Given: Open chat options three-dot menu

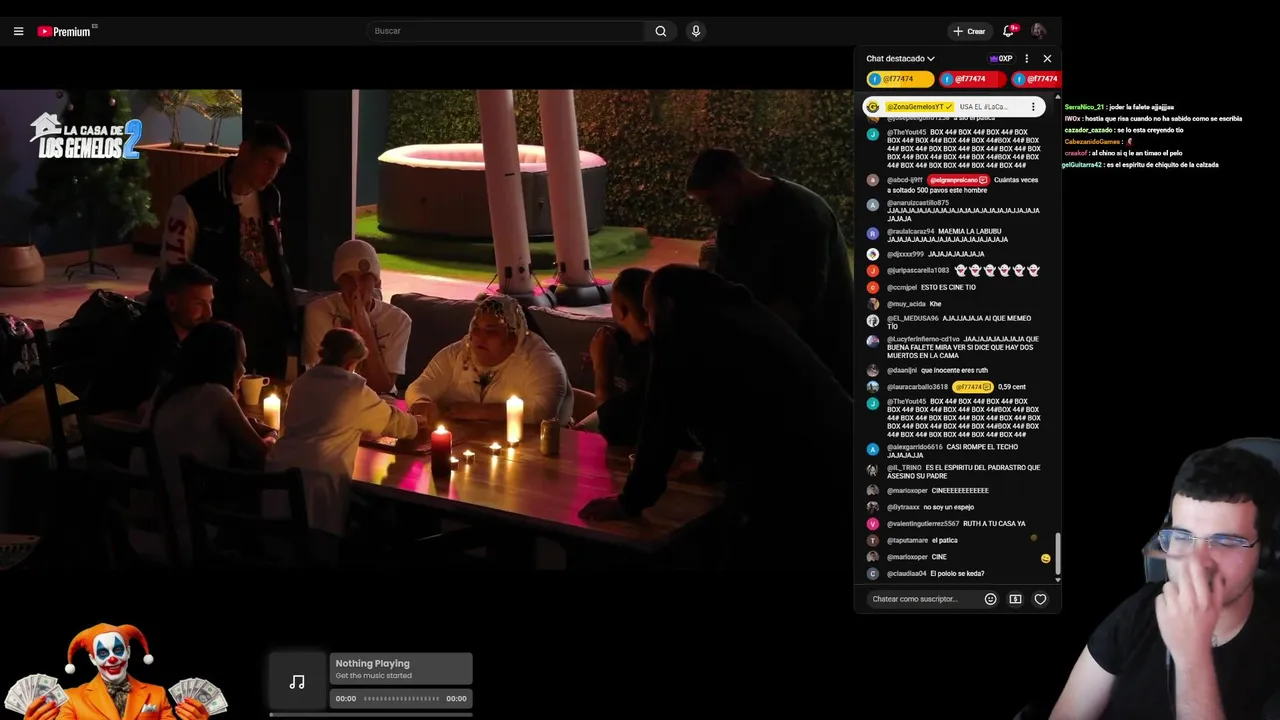Looking at the screenshot, I should [x=1026, y=59].
